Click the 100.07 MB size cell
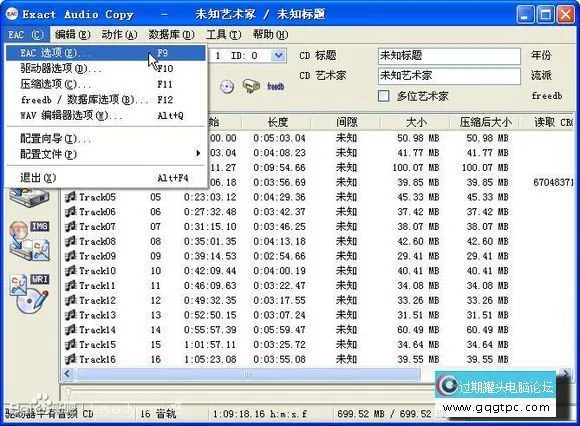 coord(416,168)
